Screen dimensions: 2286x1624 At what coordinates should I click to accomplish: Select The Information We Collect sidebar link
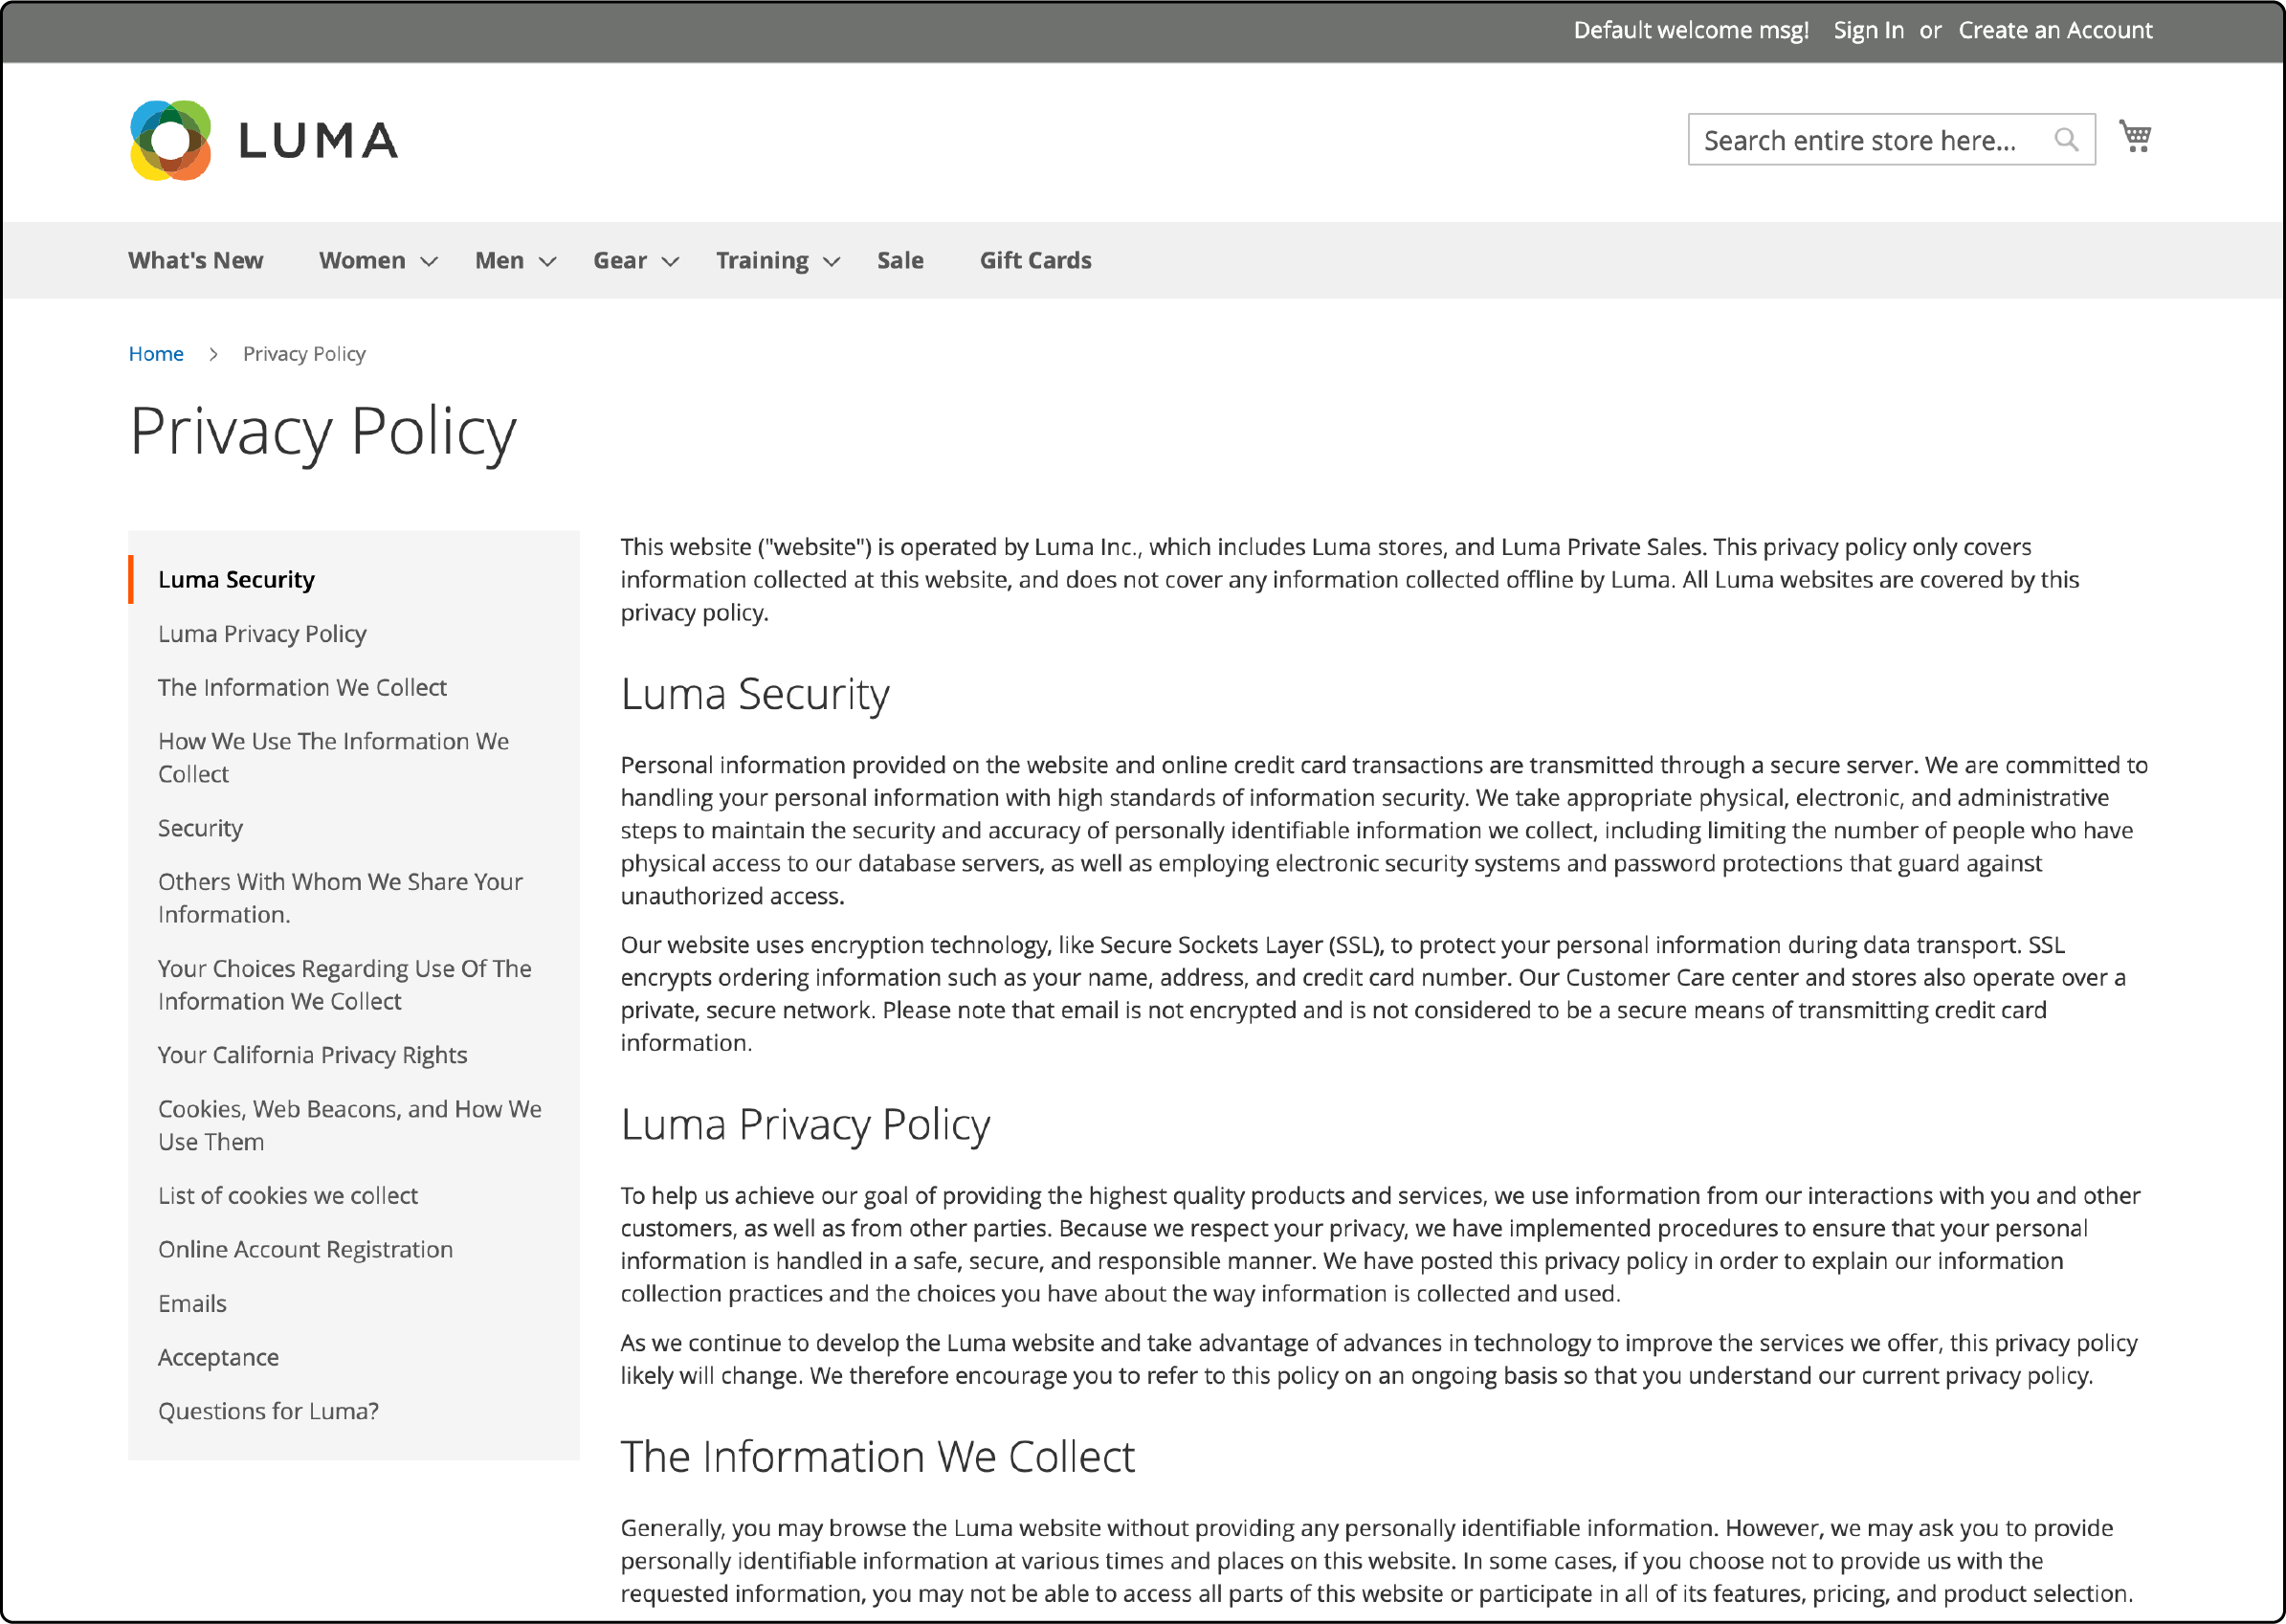coord(302,688)
